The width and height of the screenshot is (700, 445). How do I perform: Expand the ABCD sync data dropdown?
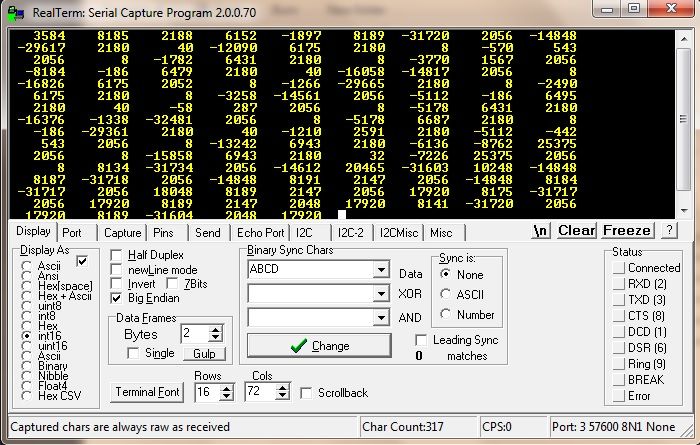click(x=381, y=270)
